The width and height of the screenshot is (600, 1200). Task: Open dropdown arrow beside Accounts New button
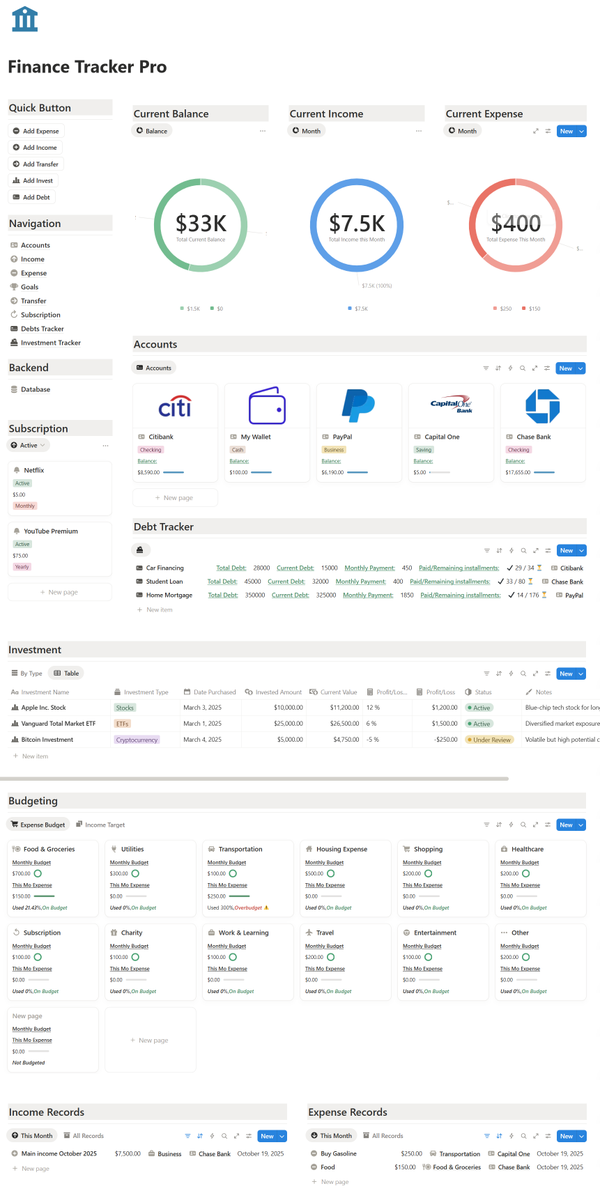[581, 368]
